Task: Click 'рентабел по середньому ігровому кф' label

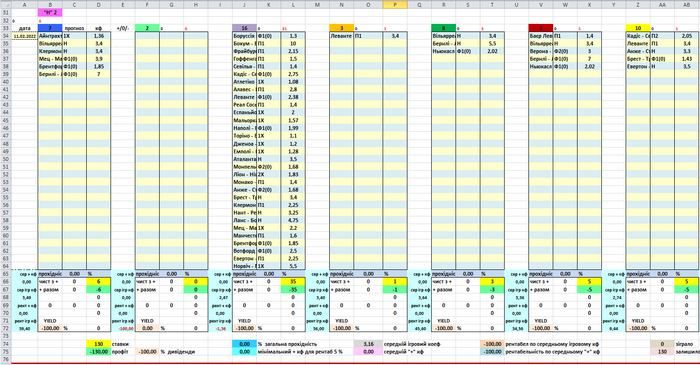Action: click(552, 344)
